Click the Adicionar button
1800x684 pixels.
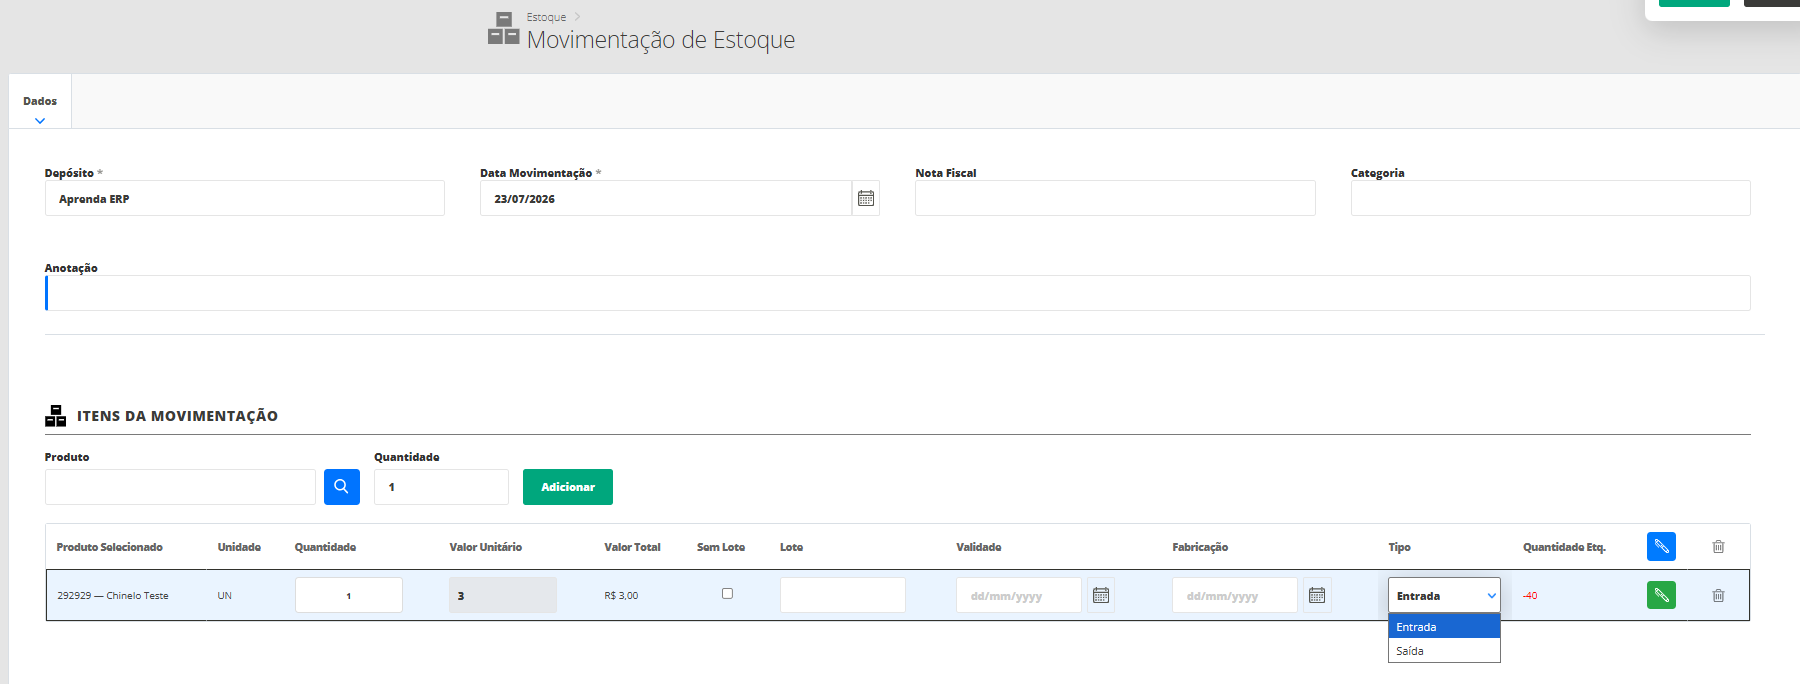click(568, 487)
